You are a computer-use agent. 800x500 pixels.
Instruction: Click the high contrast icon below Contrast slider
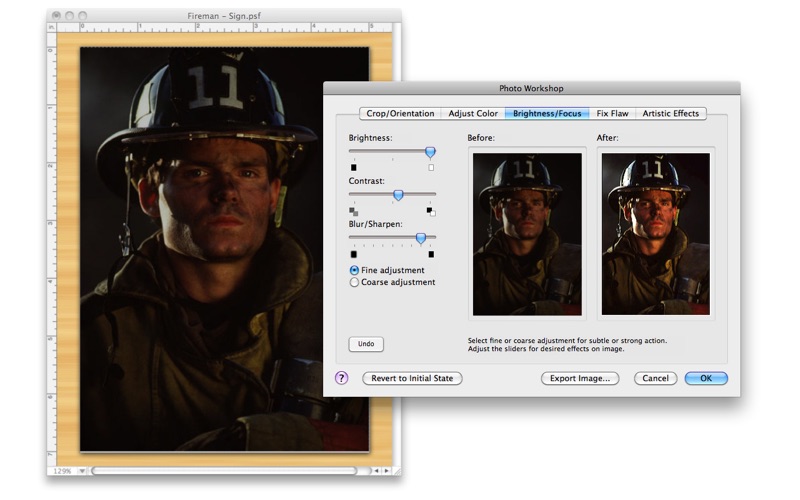point(430,211)
